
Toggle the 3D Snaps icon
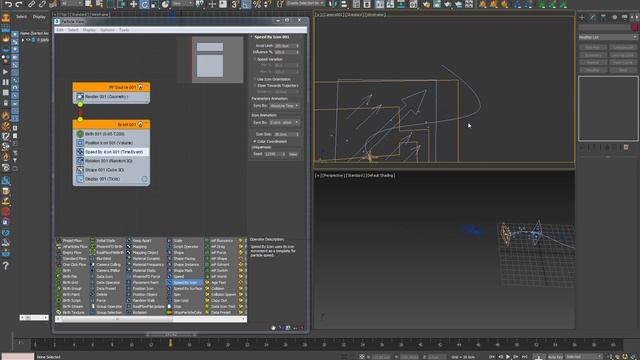pyautogui.click(x=235, y=4)
